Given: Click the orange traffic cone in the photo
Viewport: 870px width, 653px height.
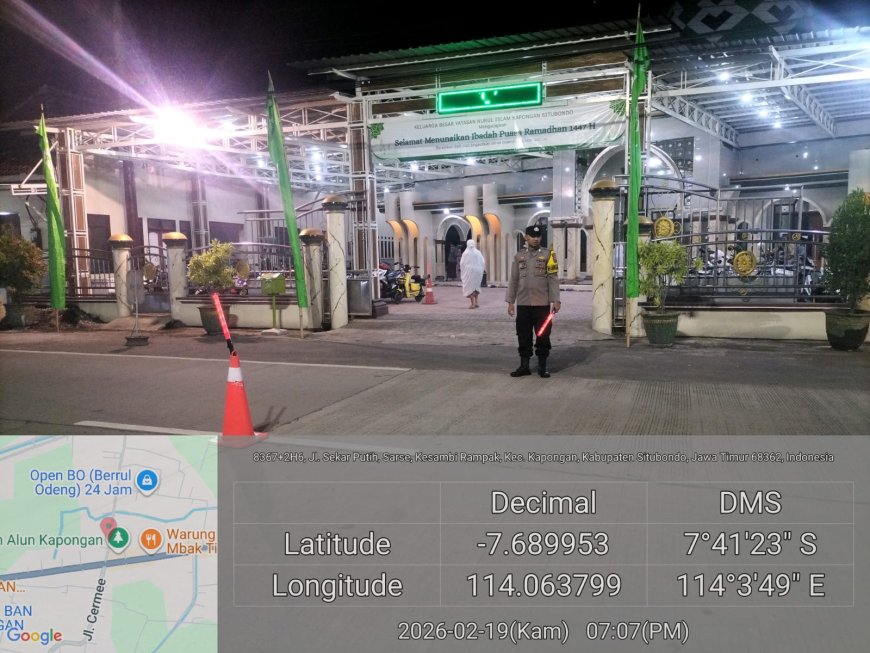Looking at the screenshot, I should (x=237, y=396).
